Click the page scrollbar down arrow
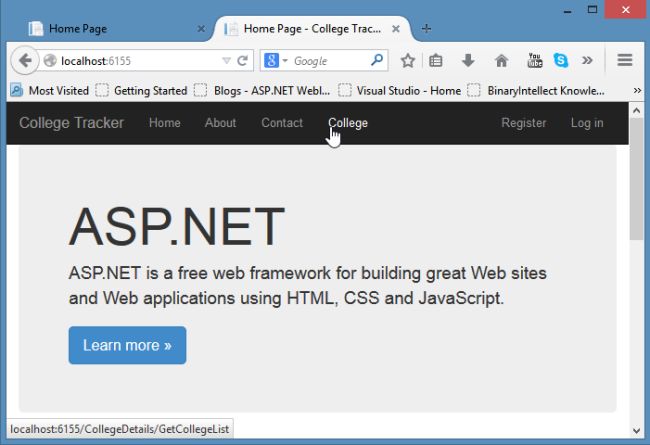650x445 pixels. click(x=636, y=430)
